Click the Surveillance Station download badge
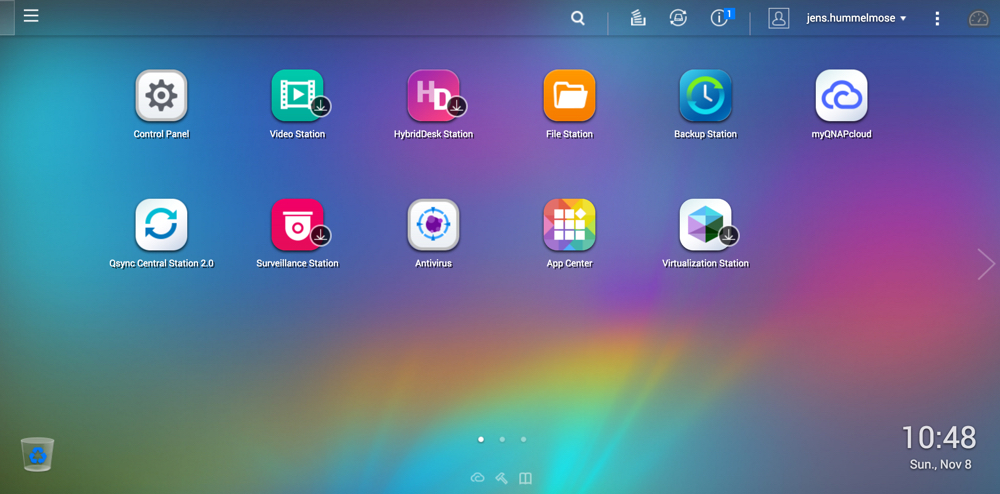Screen dimensions: 1000x494 [x=321, y=235]
